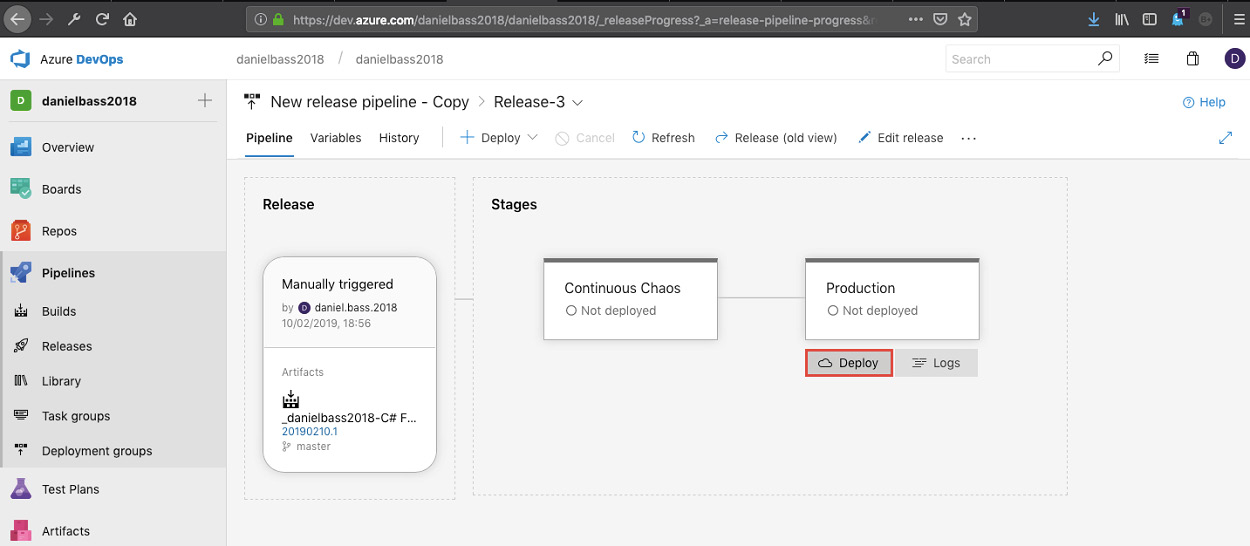Add new item with plus icon next to danielbass2018

205,100
